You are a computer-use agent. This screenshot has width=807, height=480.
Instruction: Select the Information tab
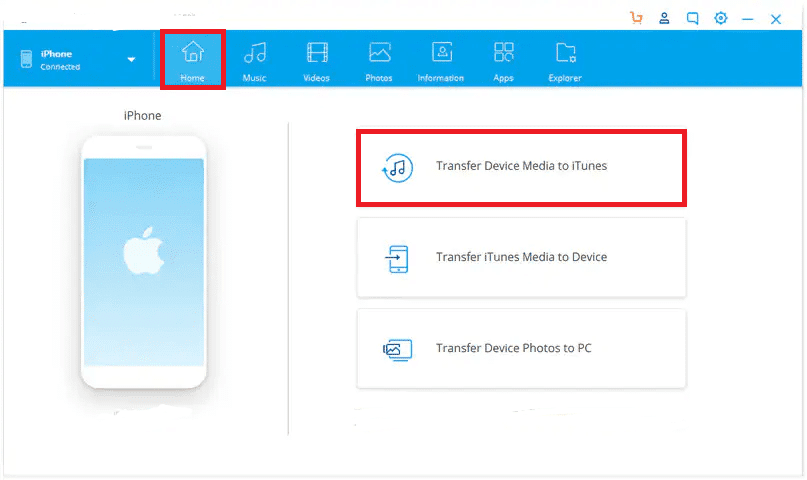point(441,61)
